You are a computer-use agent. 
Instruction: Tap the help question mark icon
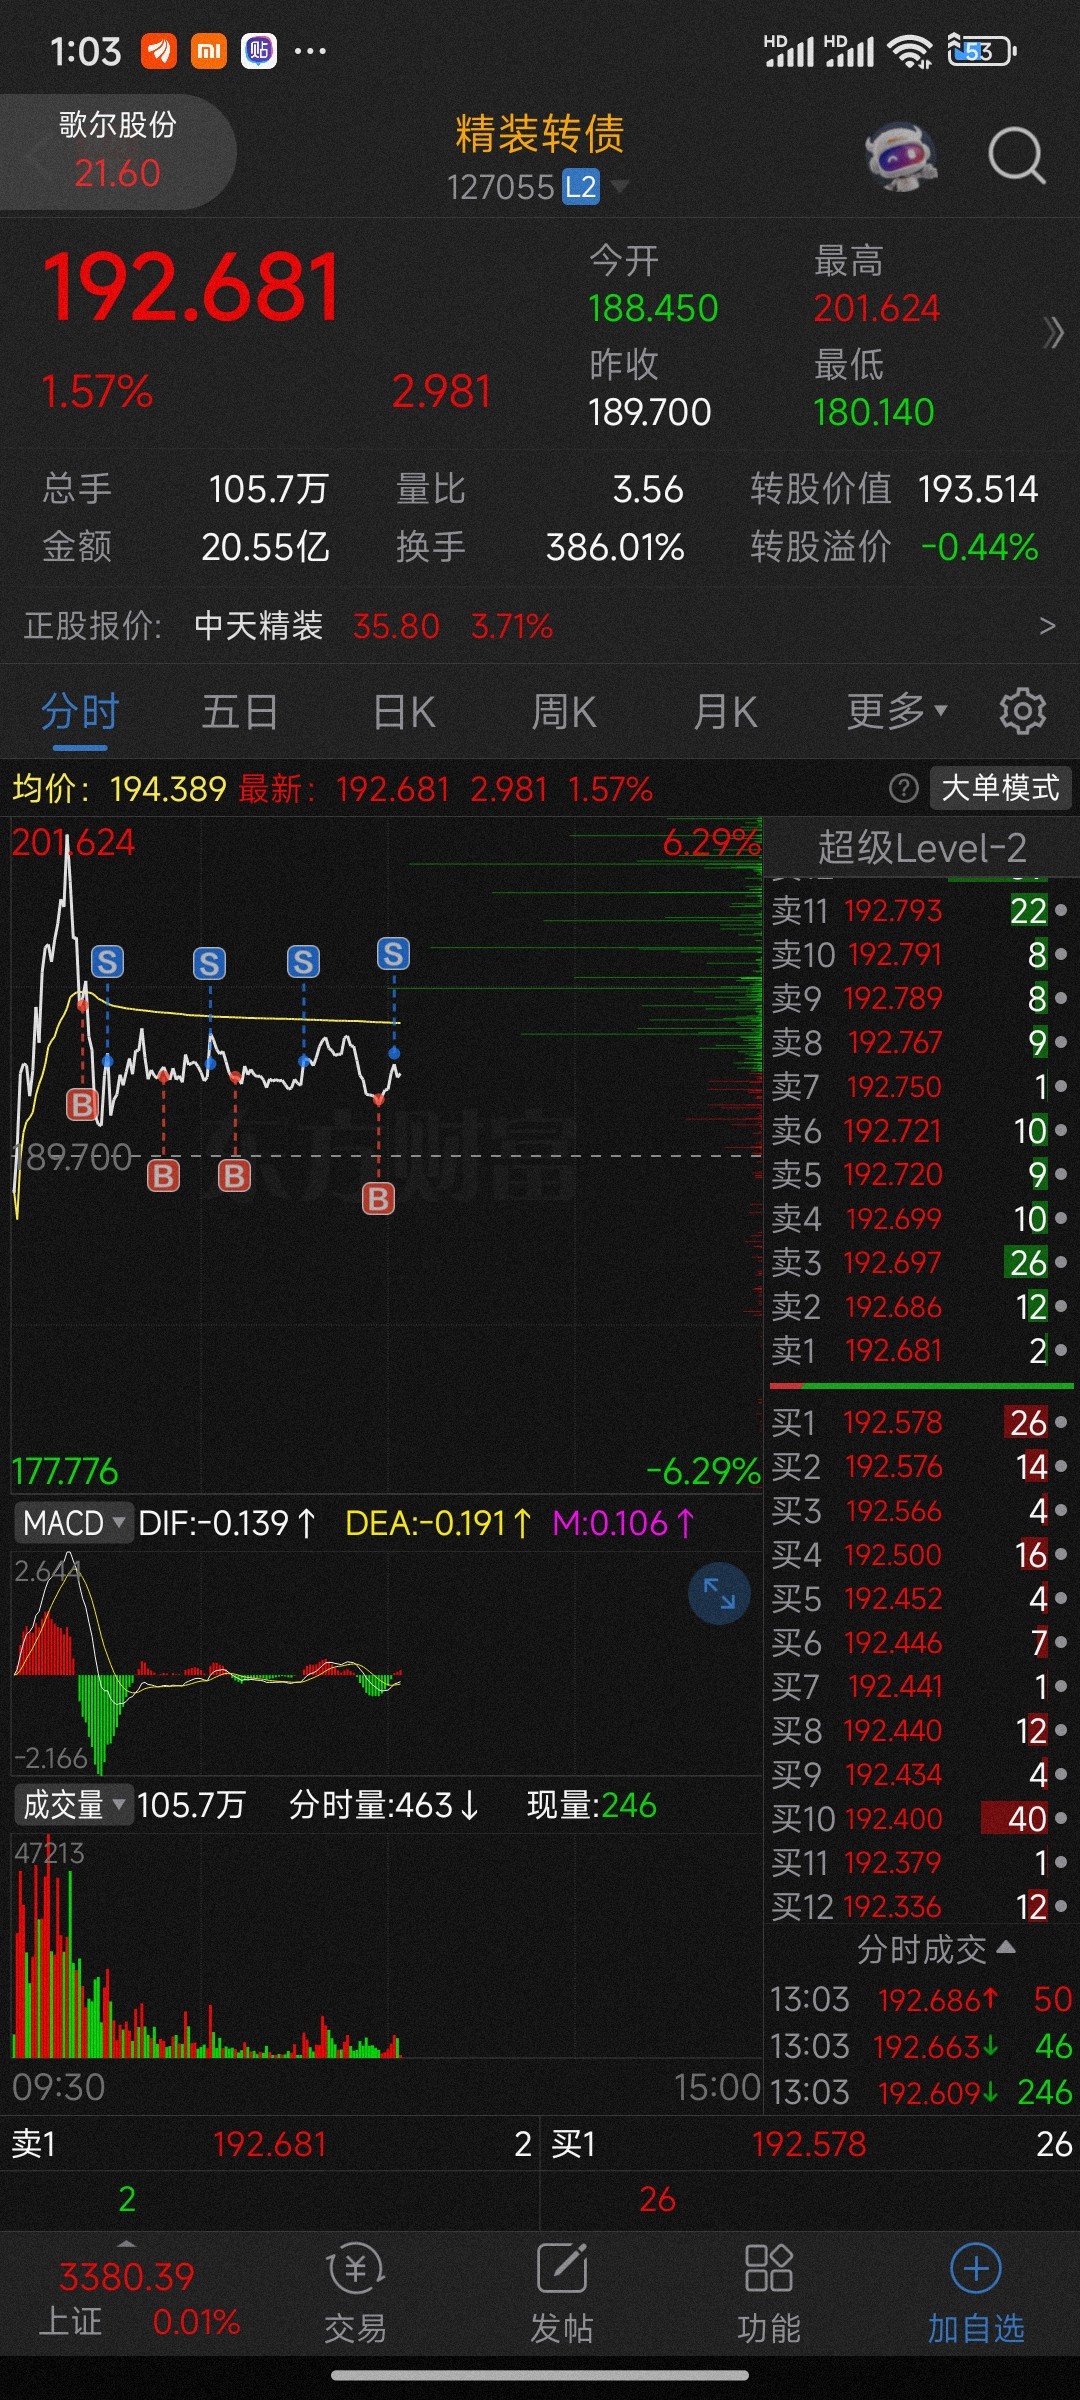coord(903,788)
